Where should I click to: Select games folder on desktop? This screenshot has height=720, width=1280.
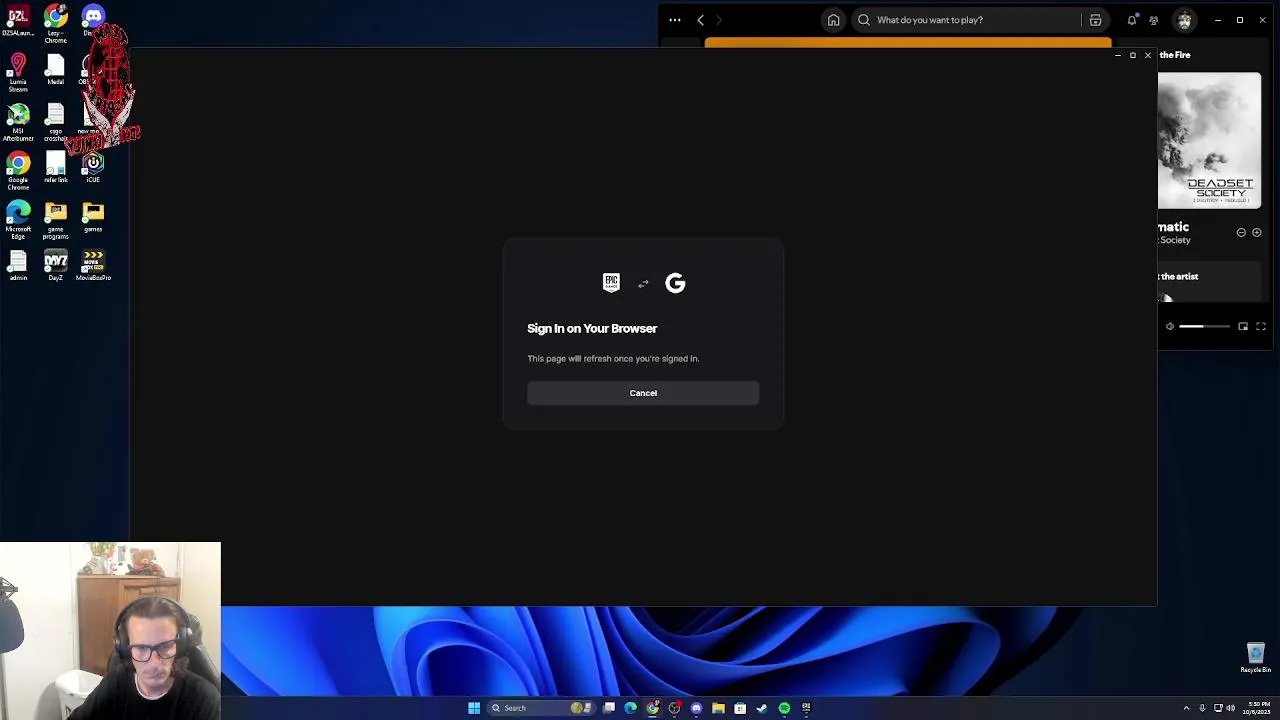click(x=93, y=217)
